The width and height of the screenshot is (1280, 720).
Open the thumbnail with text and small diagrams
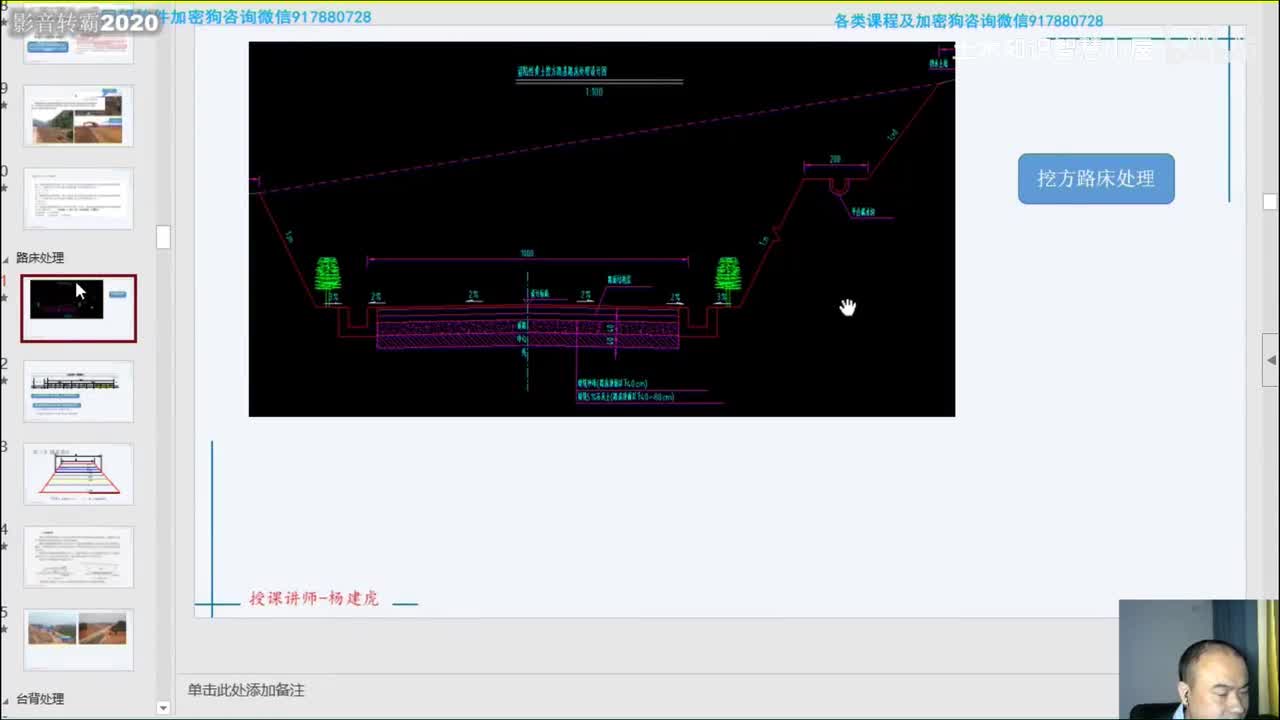[x=78, y=557]
